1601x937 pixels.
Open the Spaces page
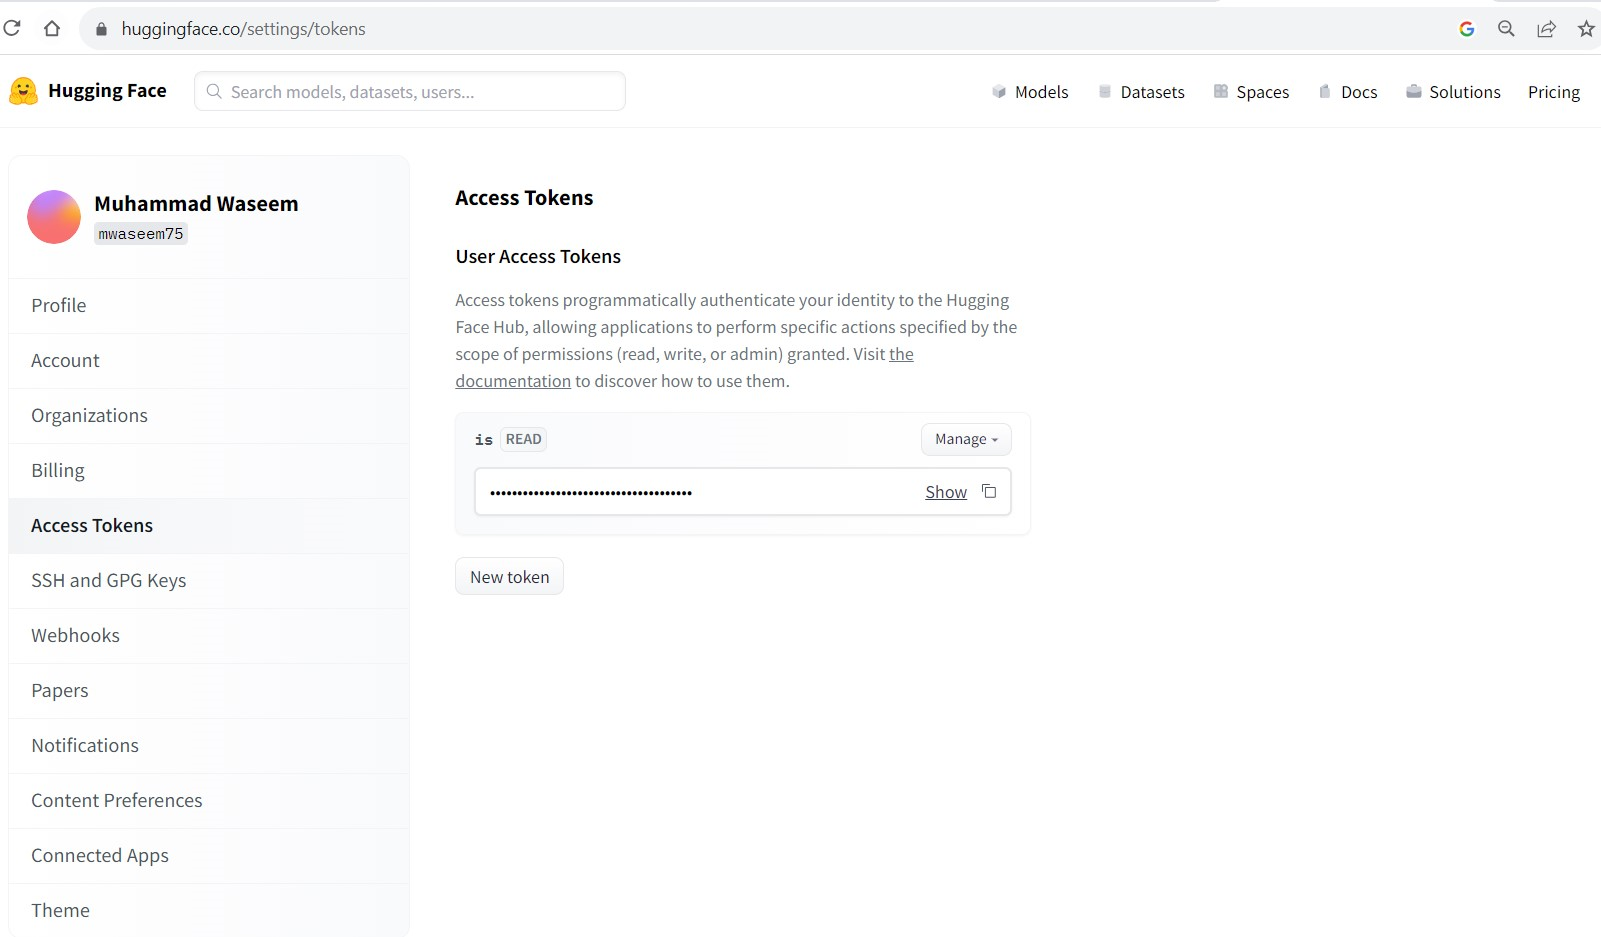[1262, 91]
